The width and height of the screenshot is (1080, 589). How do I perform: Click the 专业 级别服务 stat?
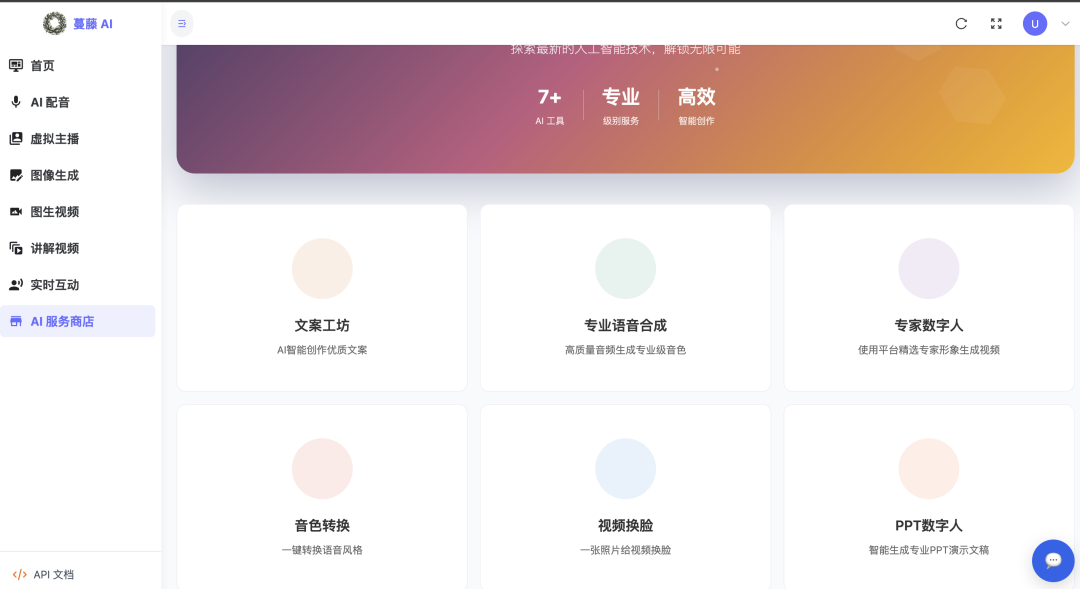coord(621,106)
